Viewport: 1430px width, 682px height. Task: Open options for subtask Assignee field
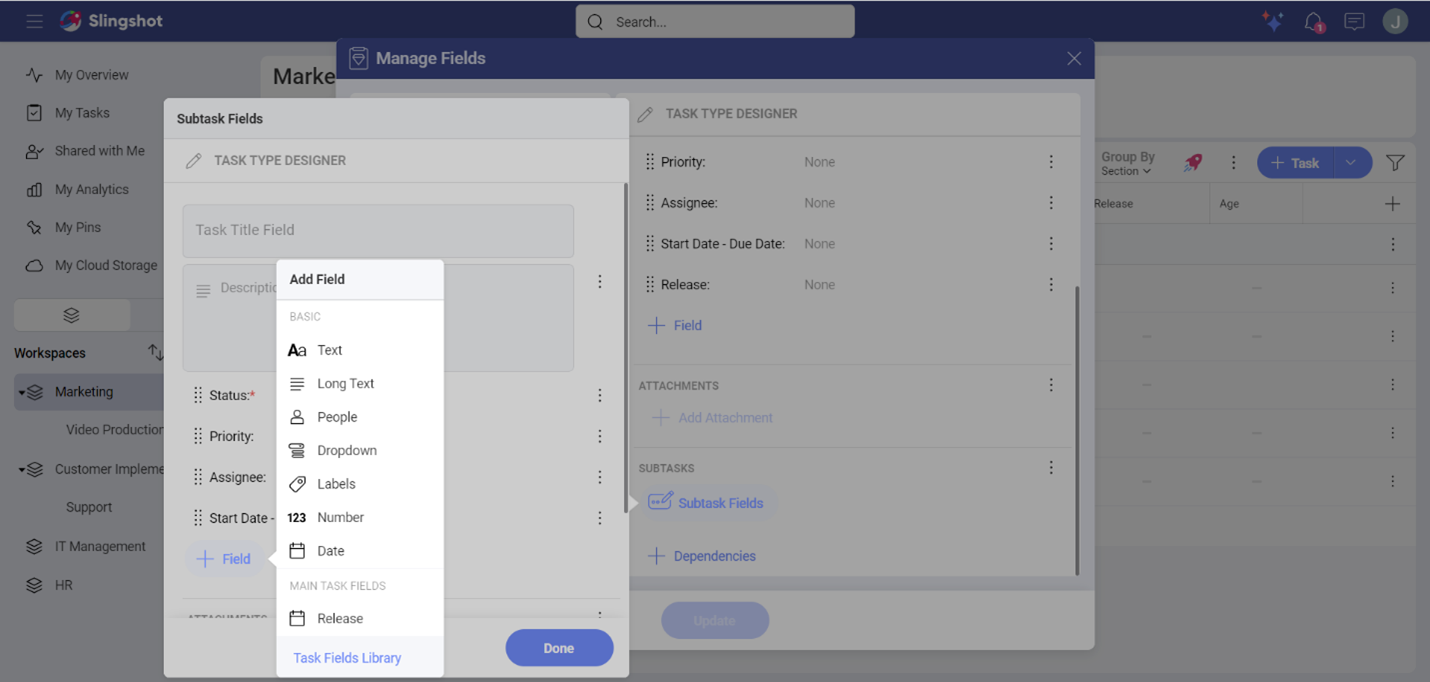[x=600, y=478]
